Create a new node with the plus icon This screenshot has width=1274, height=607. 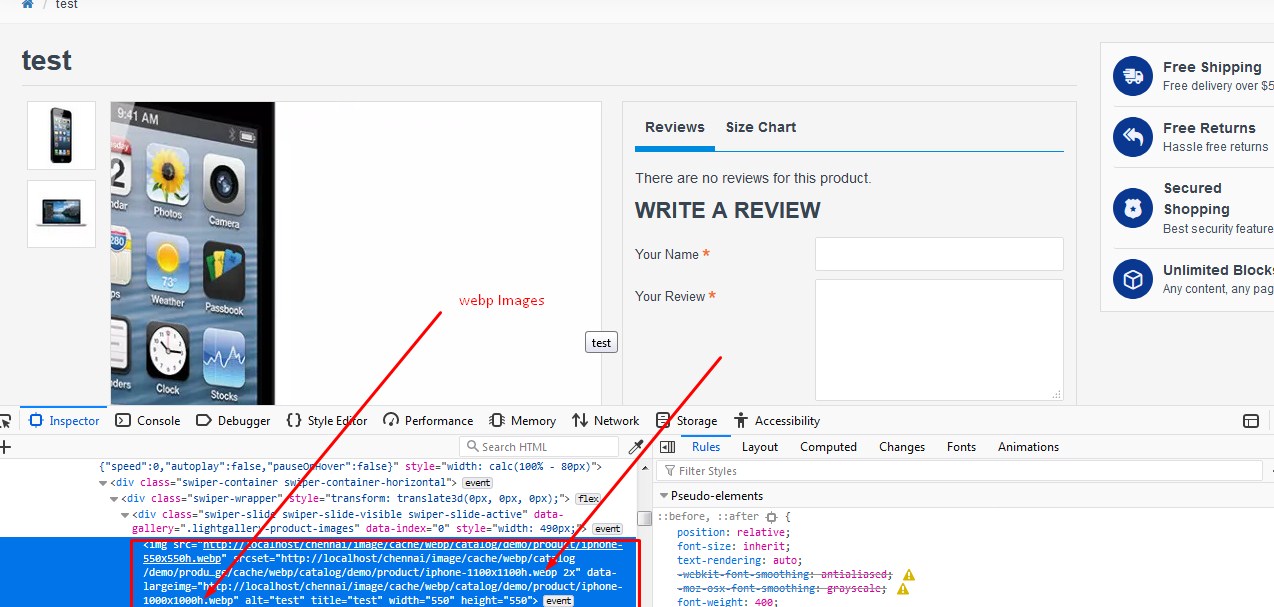click(5, 447)
